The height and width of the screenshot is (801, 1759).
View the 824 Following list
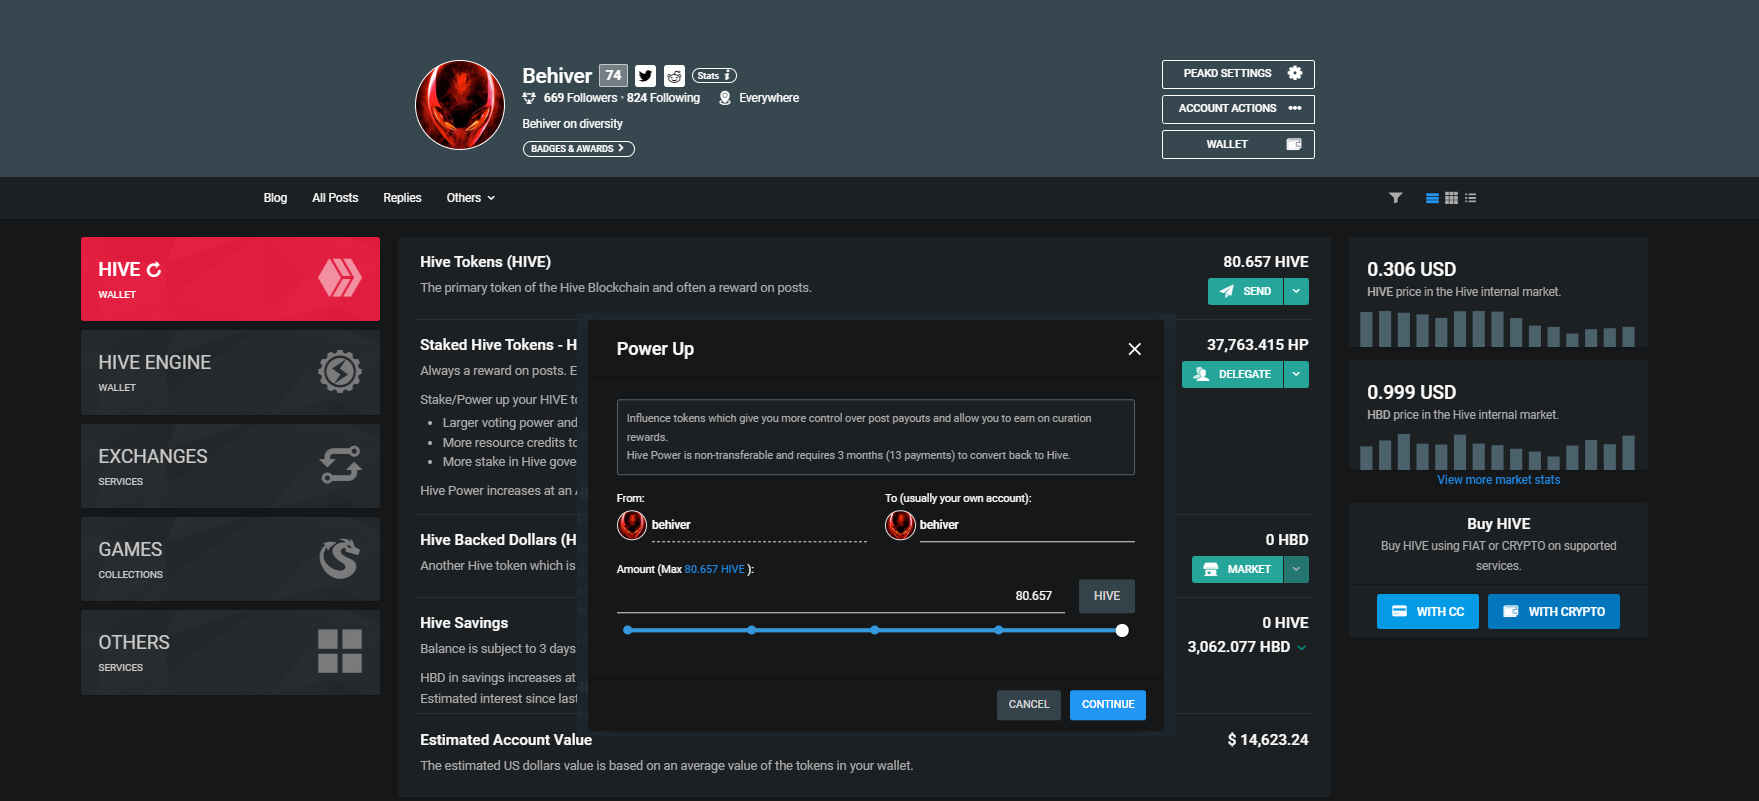[663, 98]
